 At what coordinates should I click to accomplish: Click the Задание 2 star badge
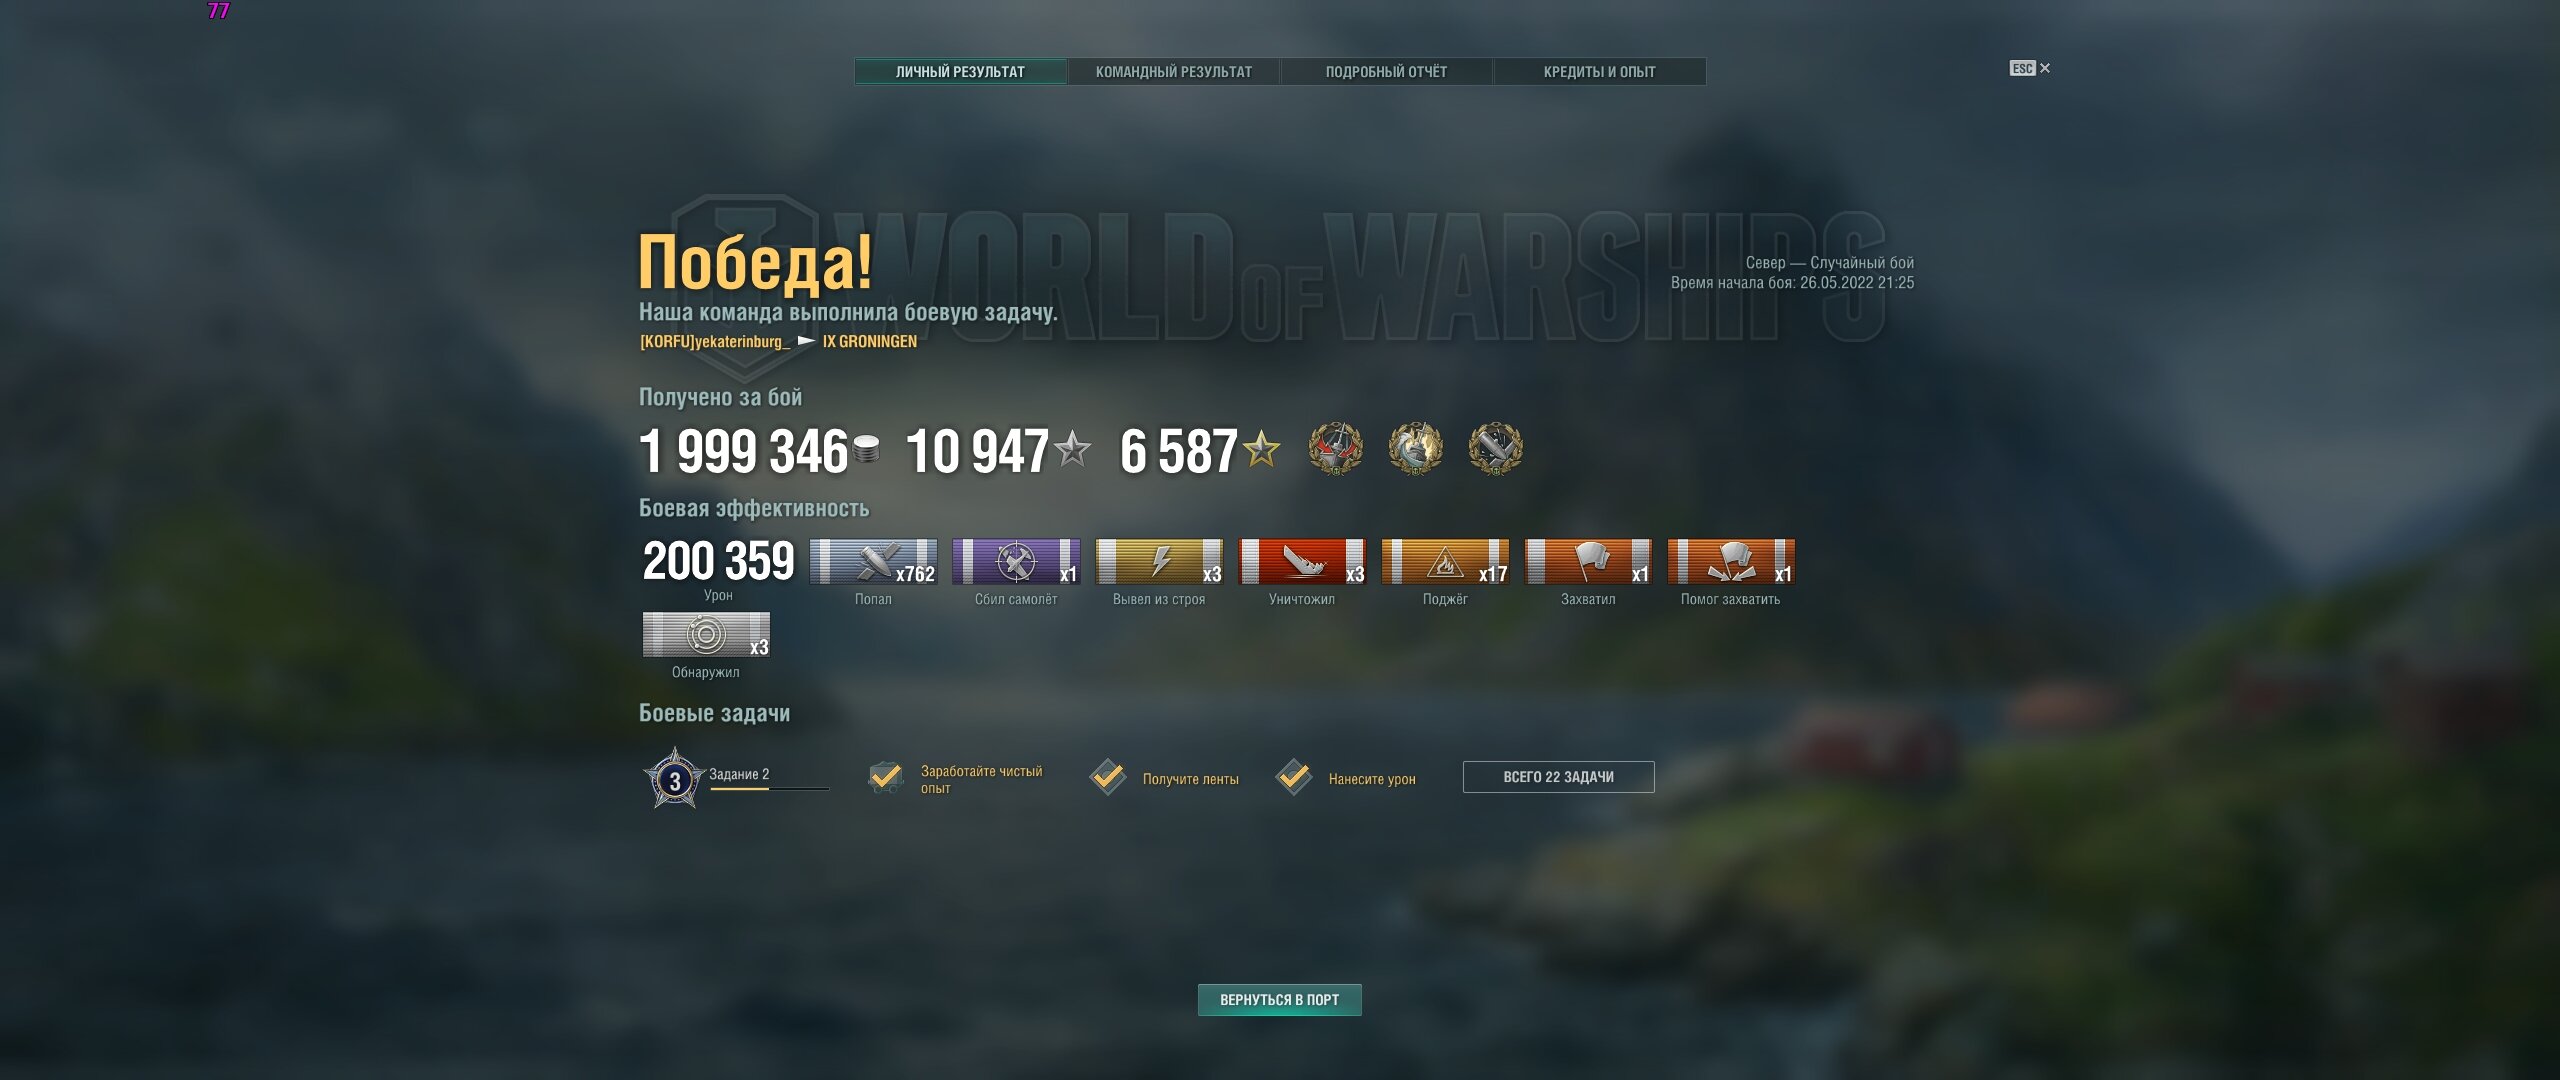[x=674, y=778]
